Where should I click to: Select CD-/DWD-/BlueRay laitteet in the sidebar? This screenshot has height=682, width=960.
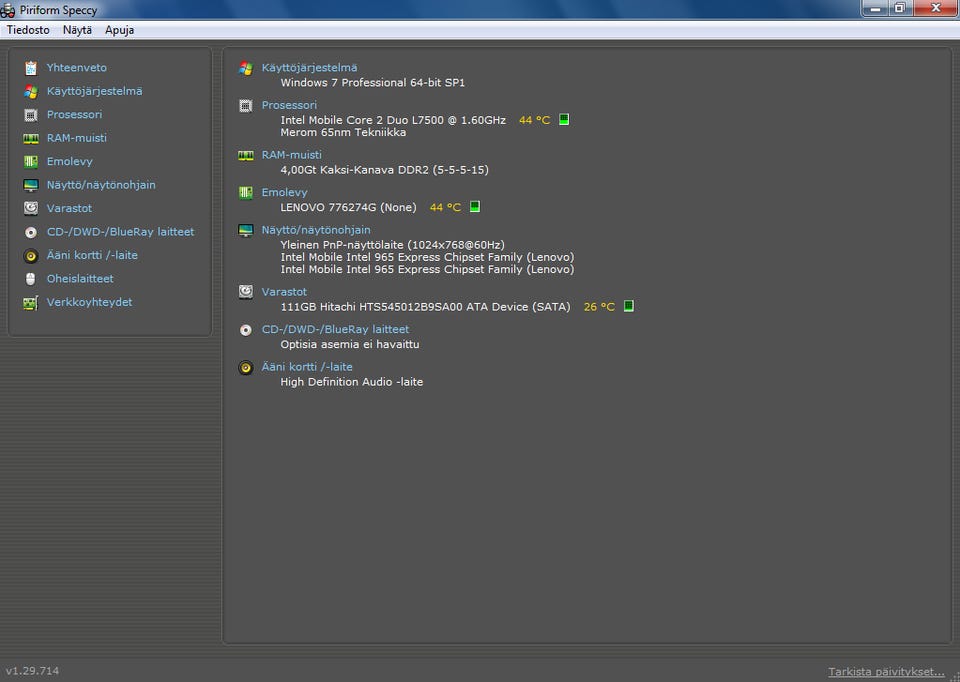pyautogui.click(x=120, y=232)
